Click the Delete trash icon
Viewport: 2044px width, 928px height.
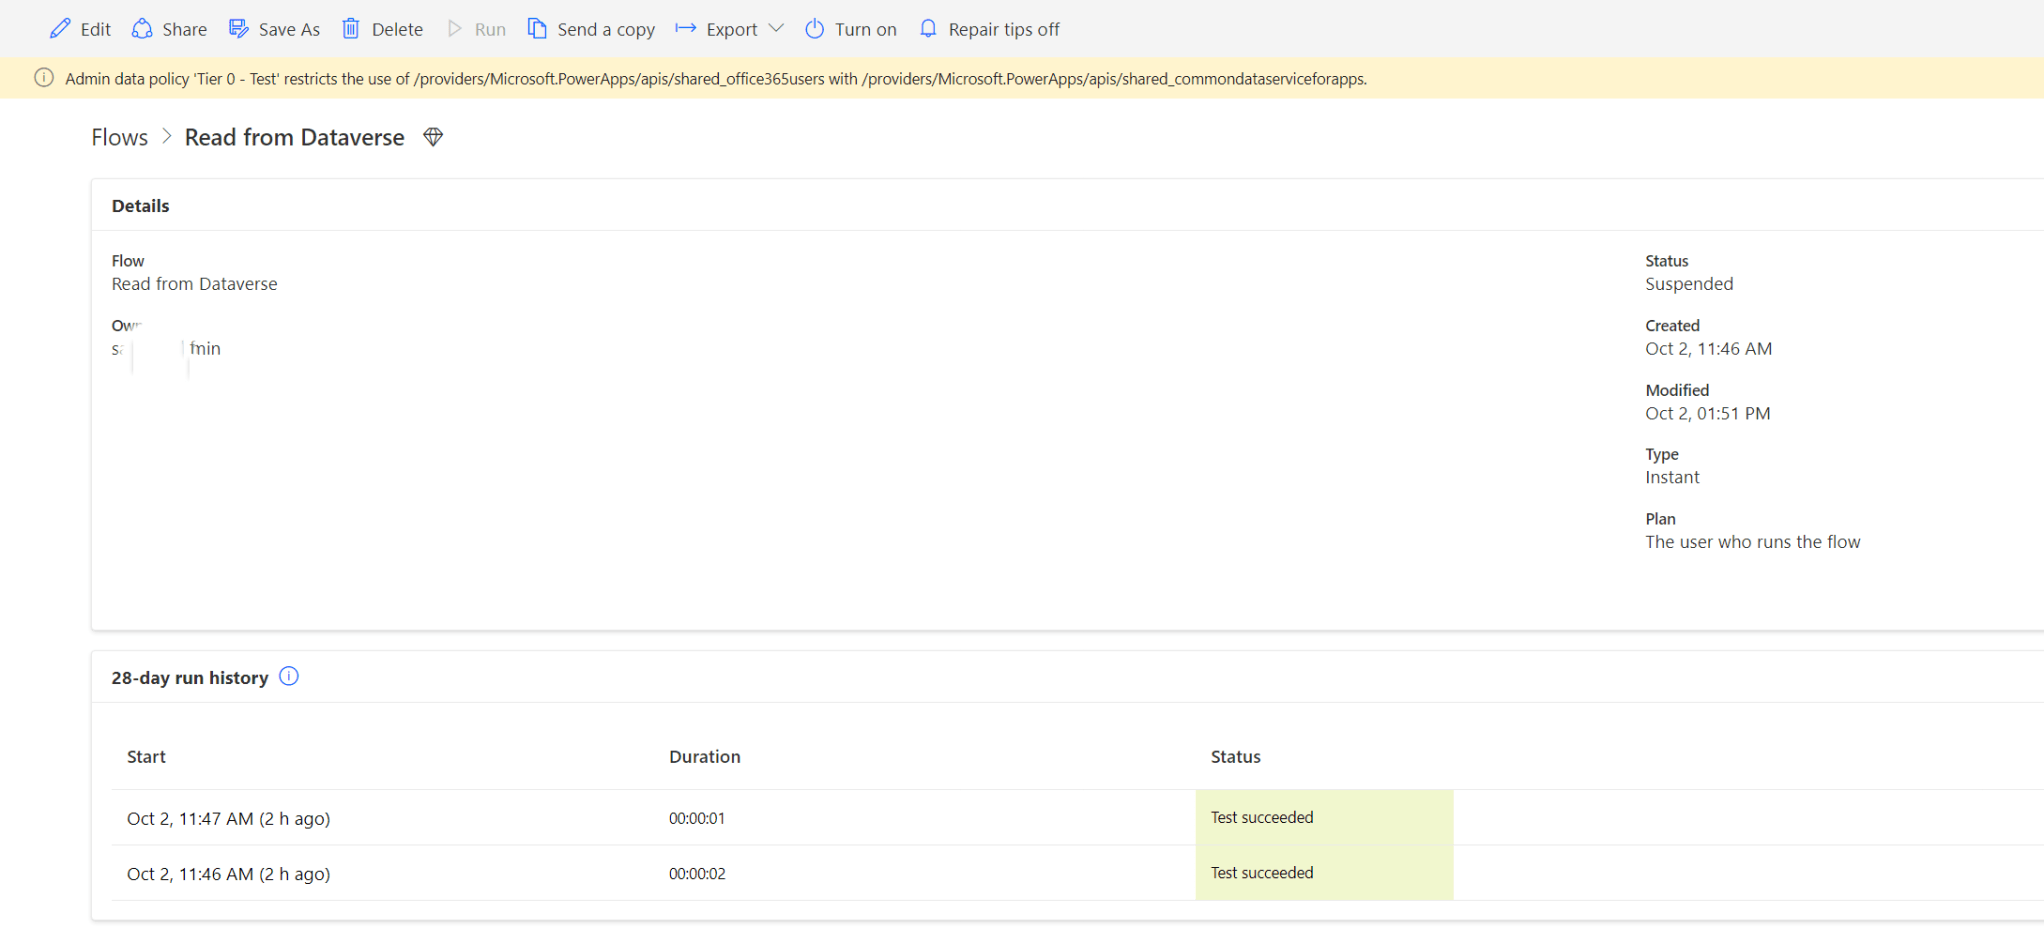pyautogui.click(x=350, y=29)
